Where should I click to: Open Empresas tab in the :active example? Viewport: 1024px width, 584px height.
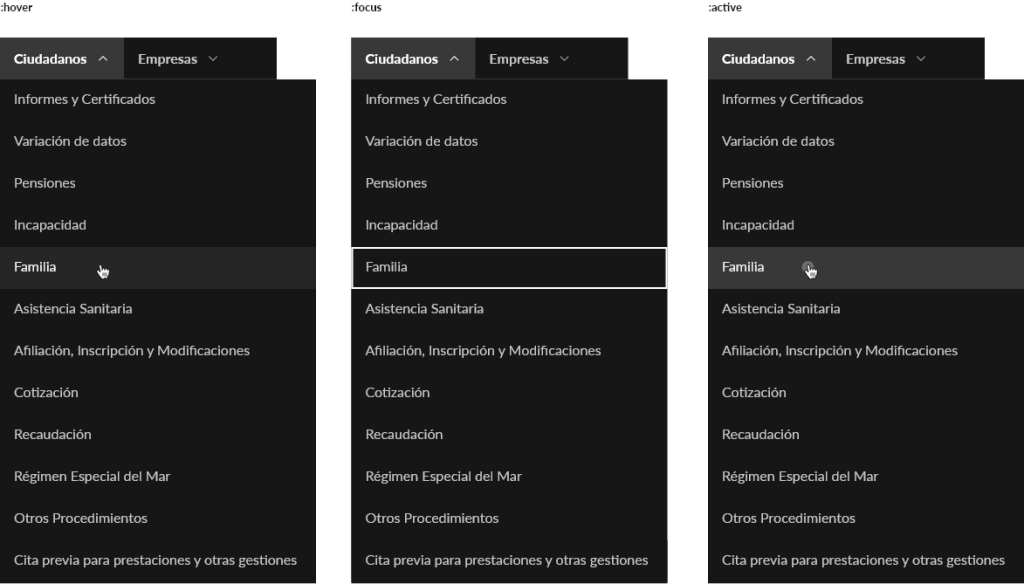point(875,59)
